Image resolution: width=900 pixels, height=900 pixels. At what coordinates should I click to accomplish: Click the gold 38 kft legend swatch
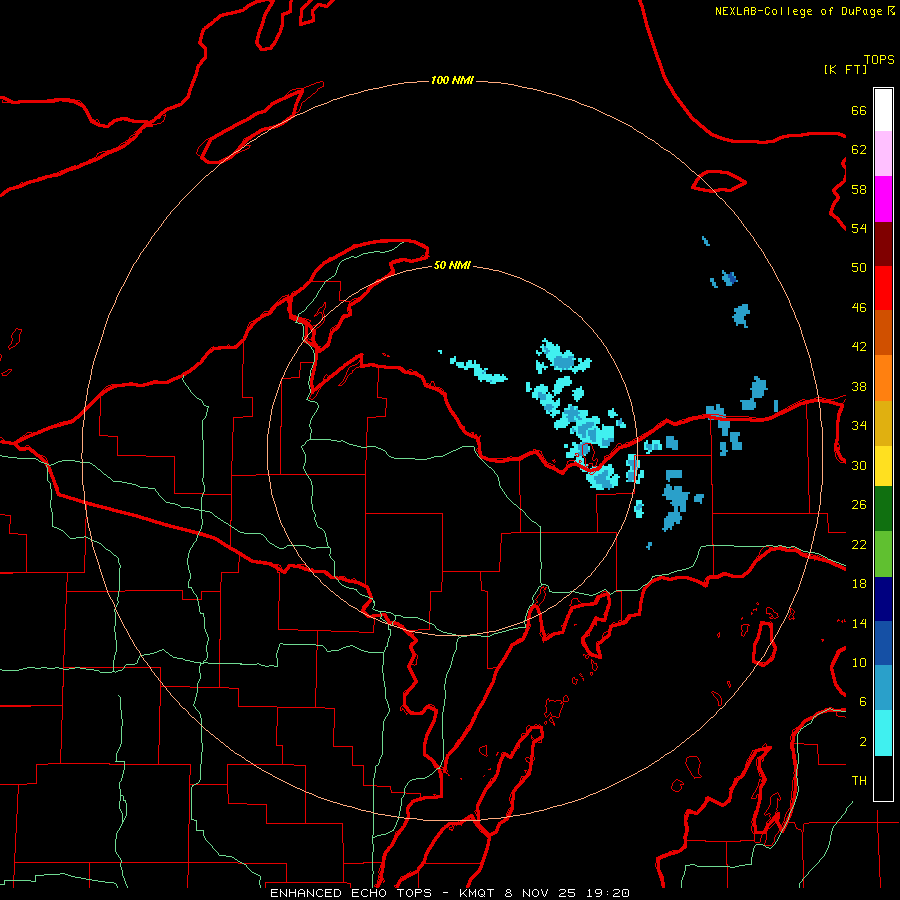(x=883, y=424)
